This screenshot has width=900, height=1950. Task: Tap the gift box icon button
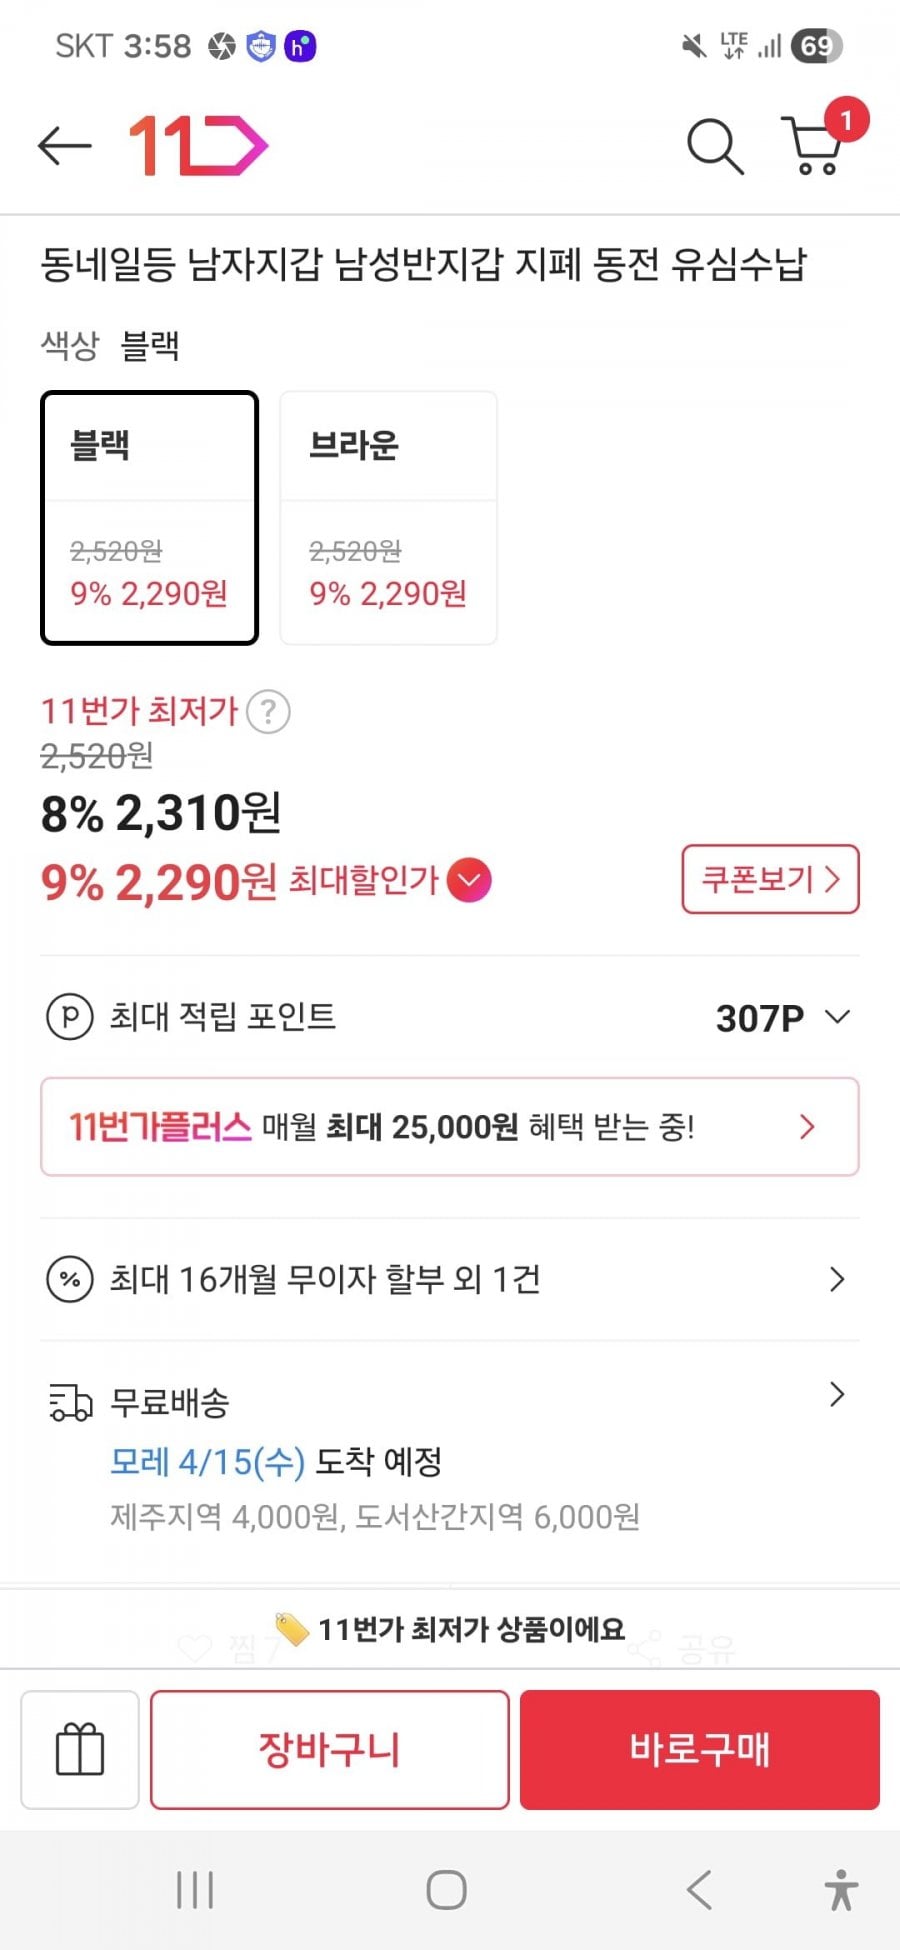[80, 1750]
